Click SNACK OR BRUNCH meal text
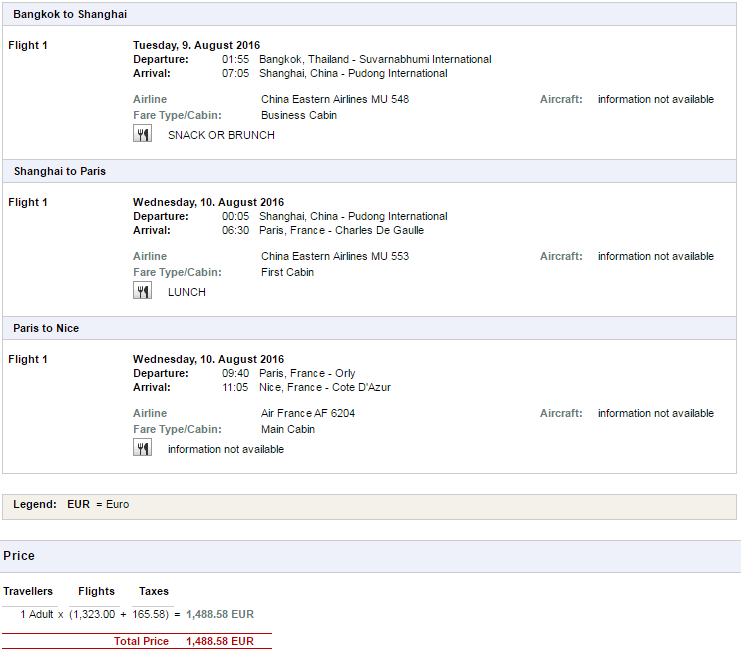741x652 pixels. coord(221,135)
